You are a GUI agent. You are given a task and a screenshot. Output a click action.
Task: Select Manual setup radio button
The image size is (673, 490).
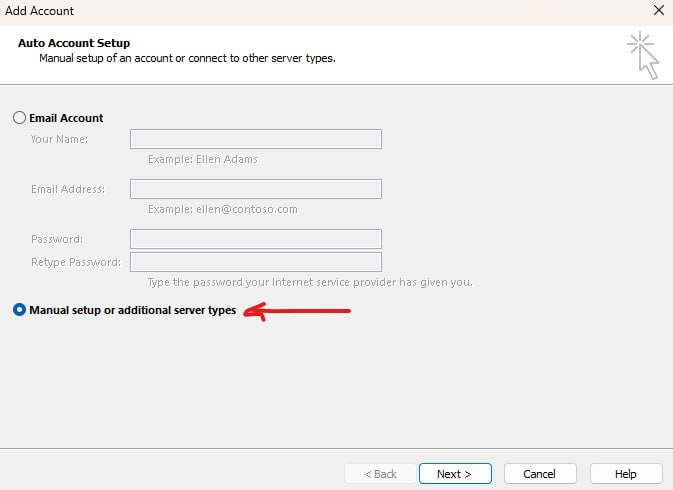19,310
